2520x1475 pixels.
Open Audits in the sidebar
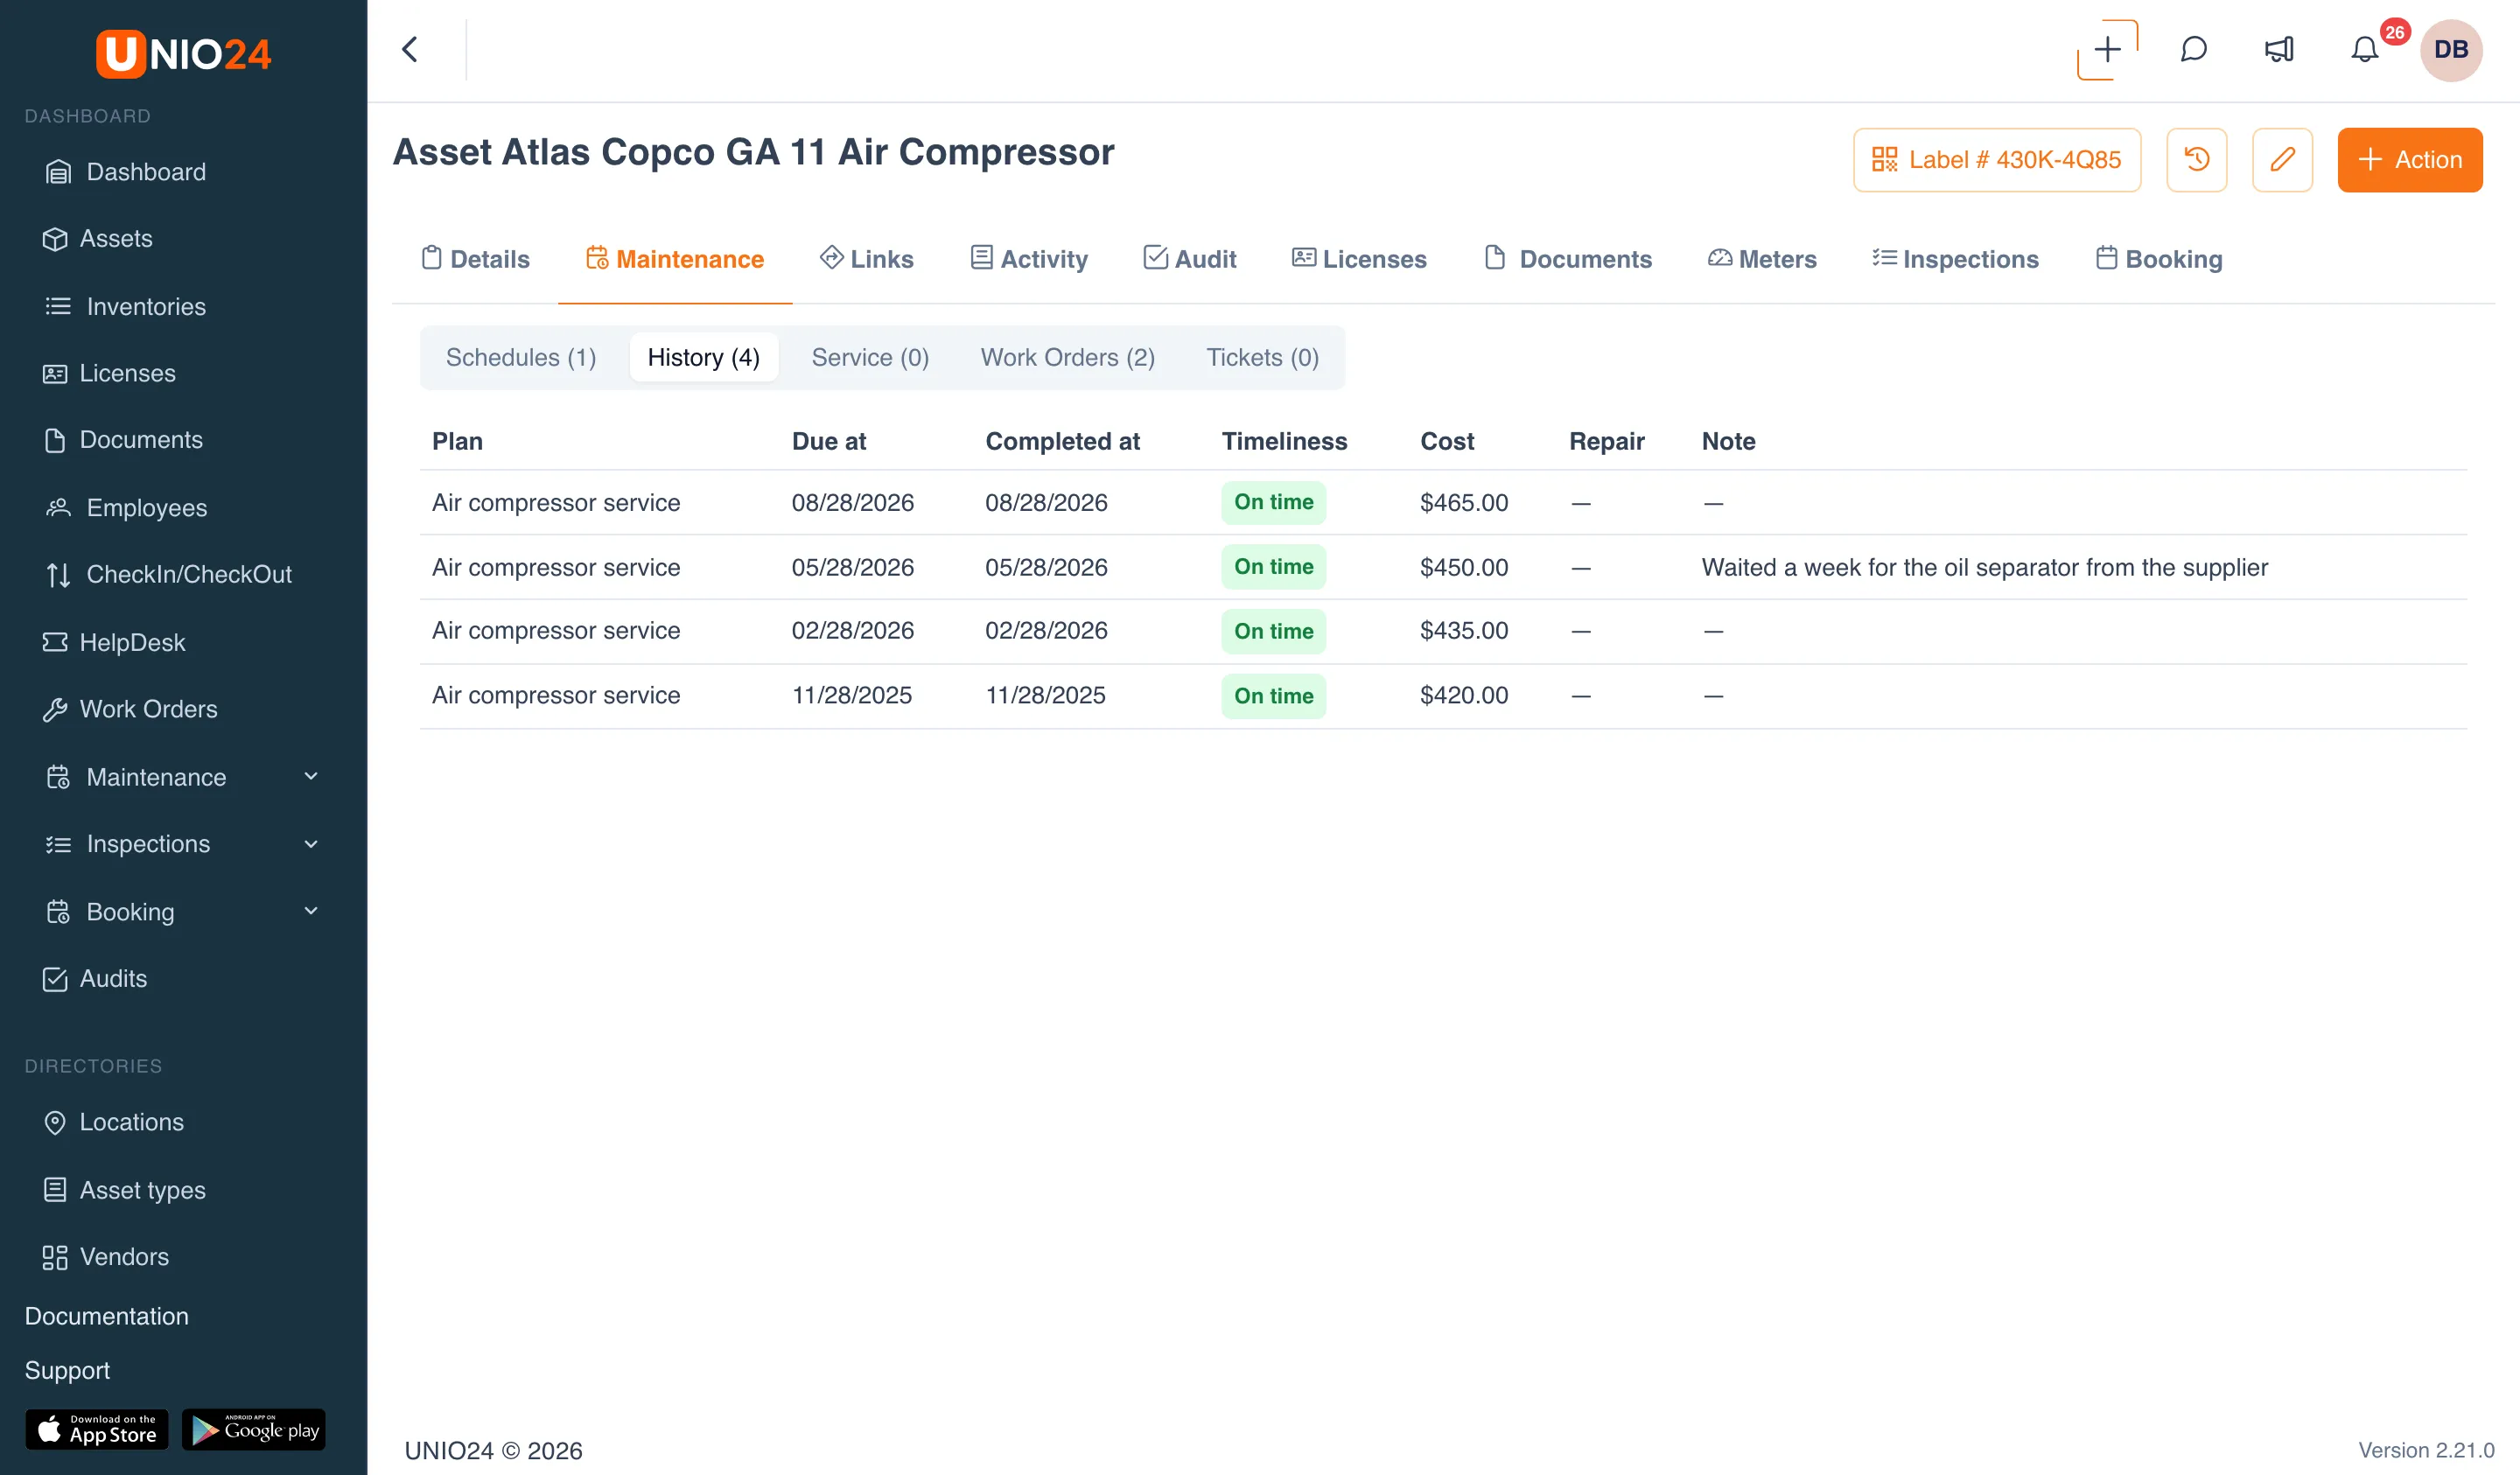click(x=95, y=979)
